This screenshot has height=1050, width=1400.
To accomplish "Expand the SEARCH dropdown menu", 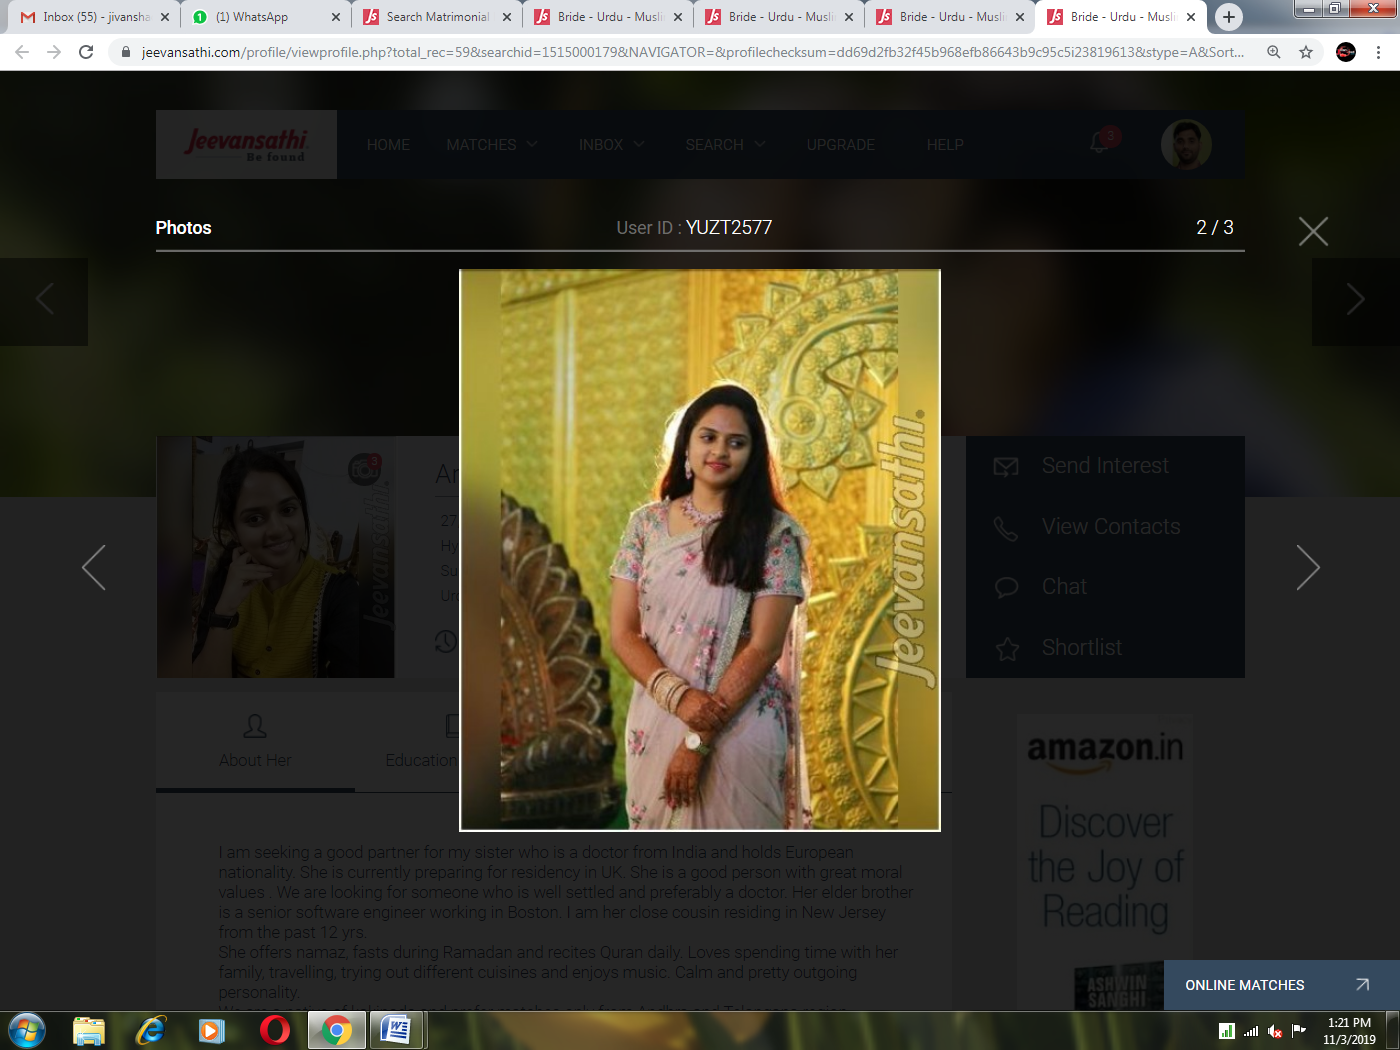I will (725, 145).
